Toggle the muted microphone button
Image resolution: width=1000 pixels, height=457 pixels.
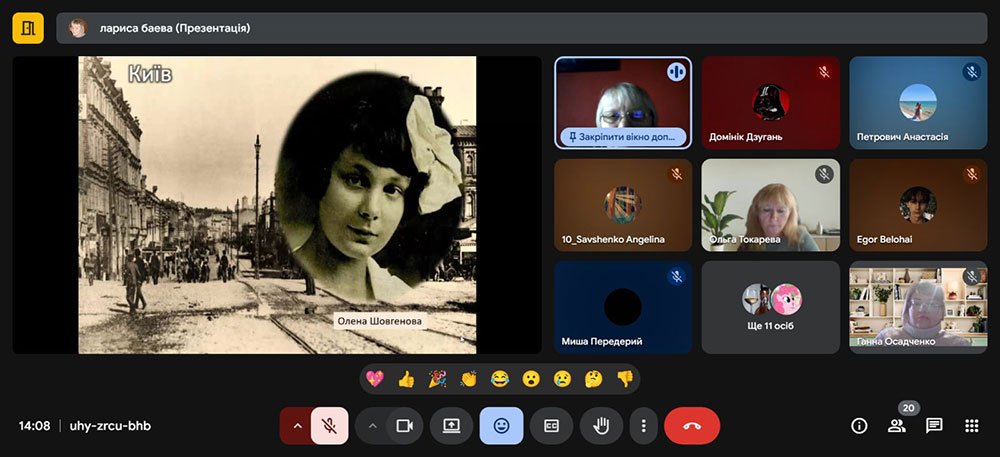pyautogui.click(x=329, y=425)
